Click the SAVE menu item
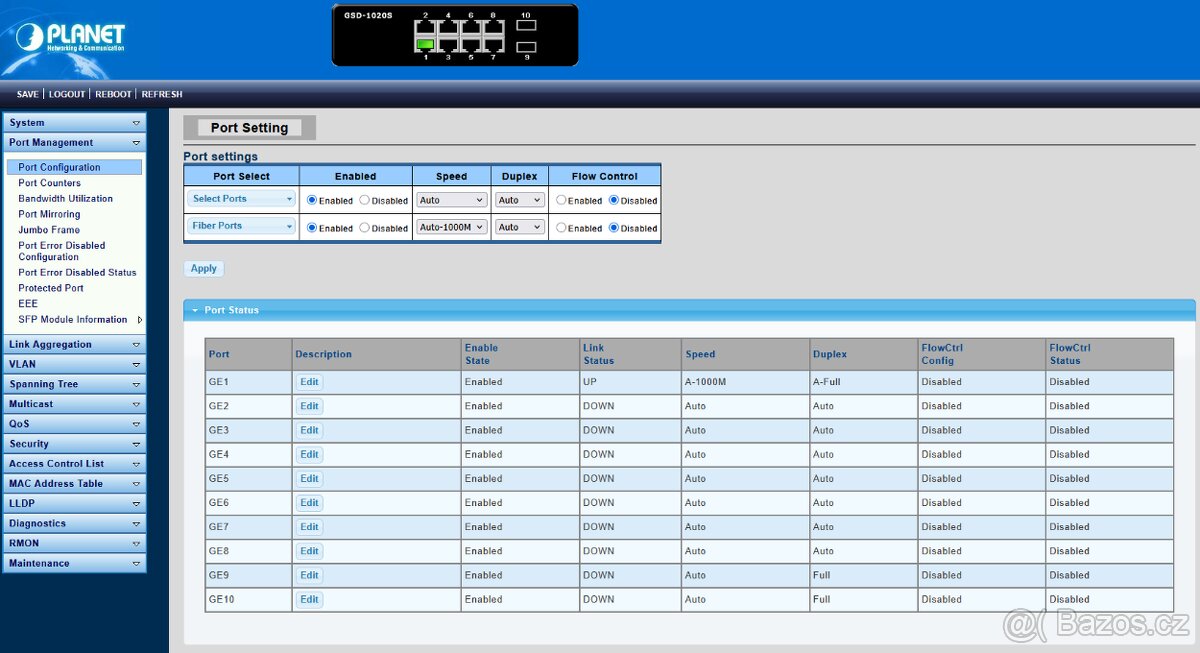This screenshot has width=1200, height=653. [27, 93]
